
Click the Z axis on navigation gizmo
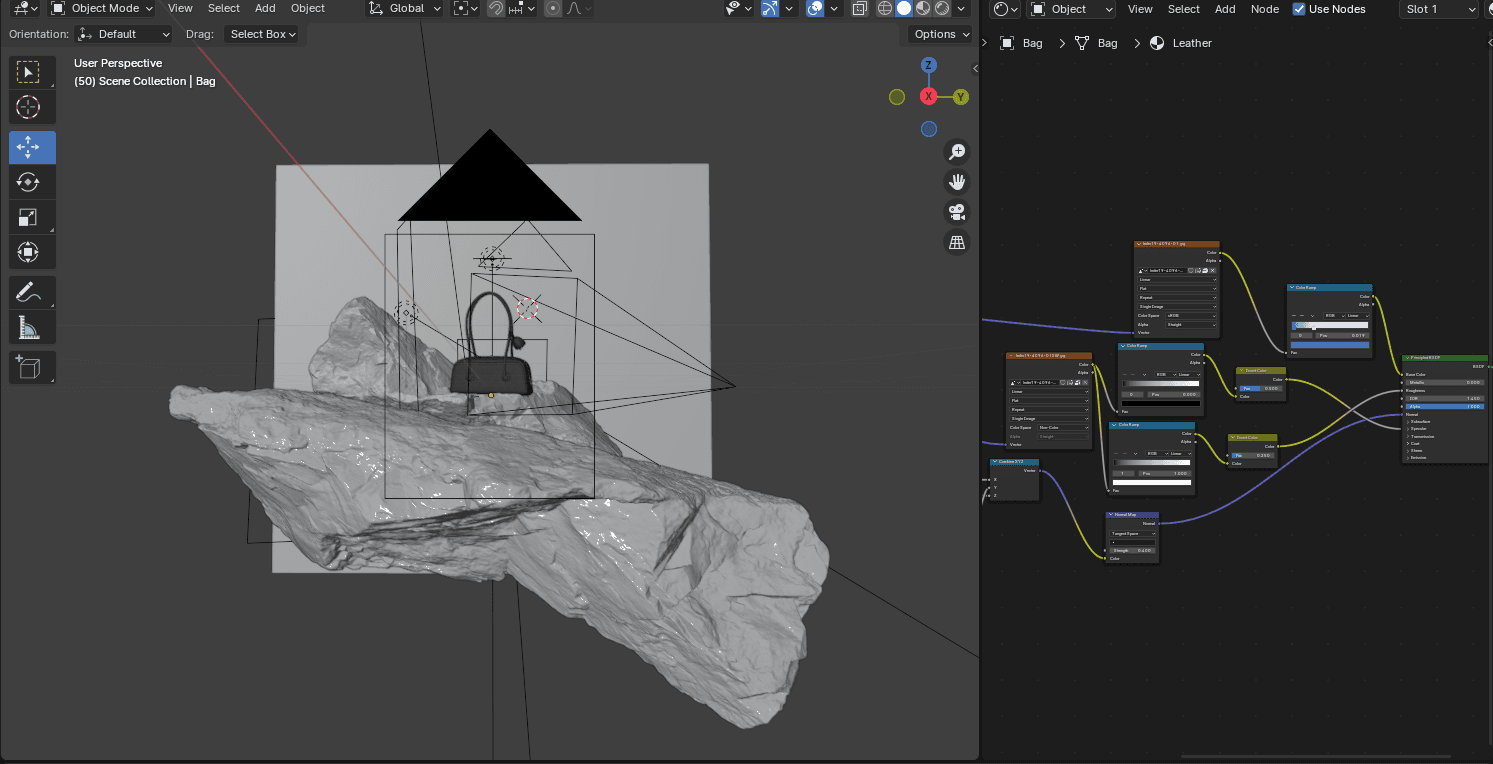(x=929, y=65)
